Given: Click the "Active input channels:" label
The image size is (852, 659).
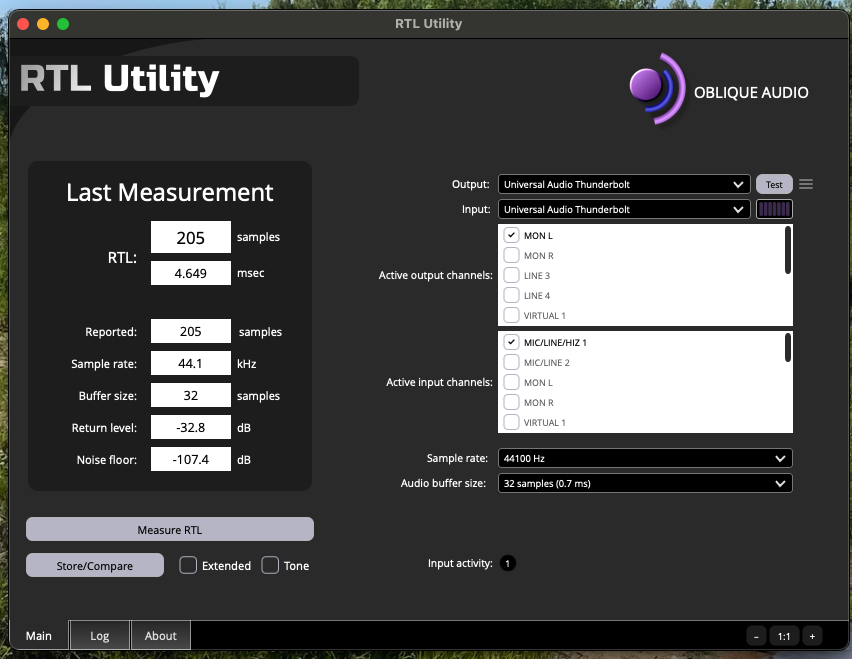Looking at the screenshot, I should 439,382.
